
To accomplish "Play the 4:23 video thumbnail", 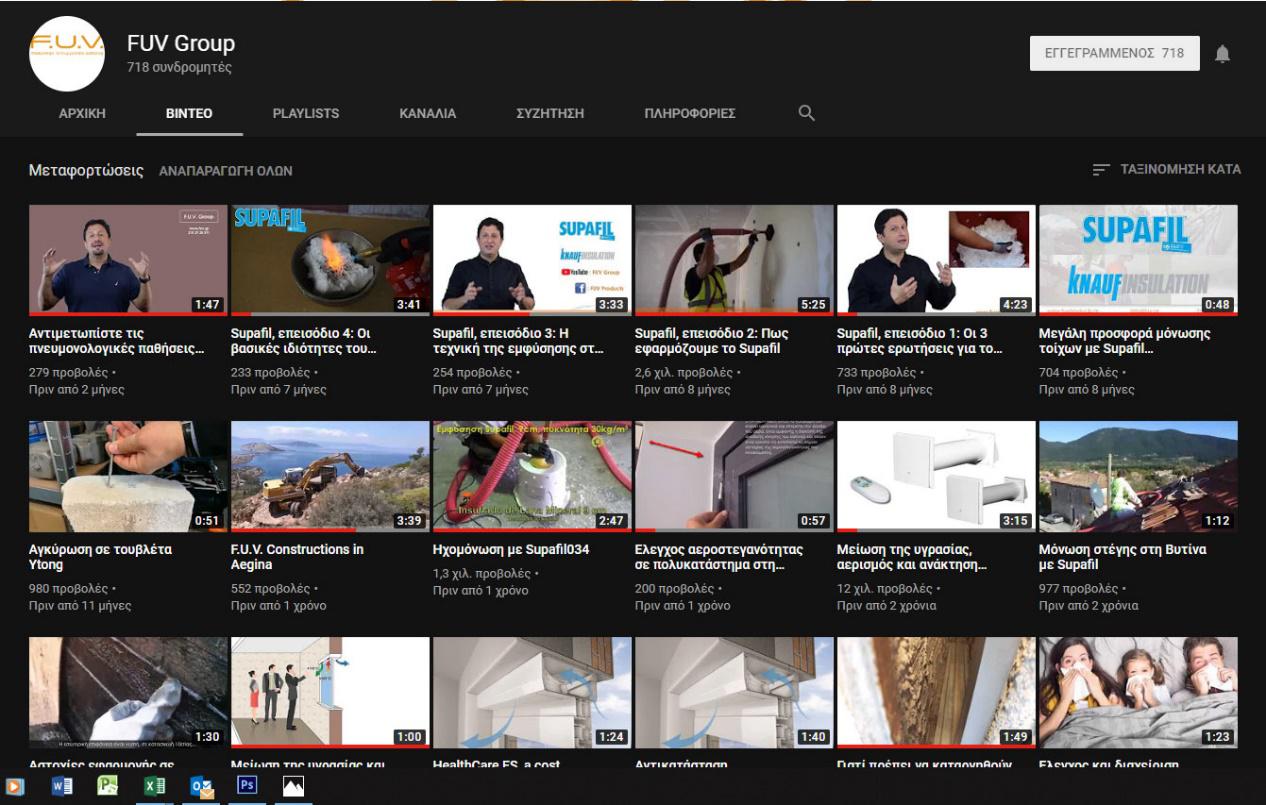I will 936,260.
